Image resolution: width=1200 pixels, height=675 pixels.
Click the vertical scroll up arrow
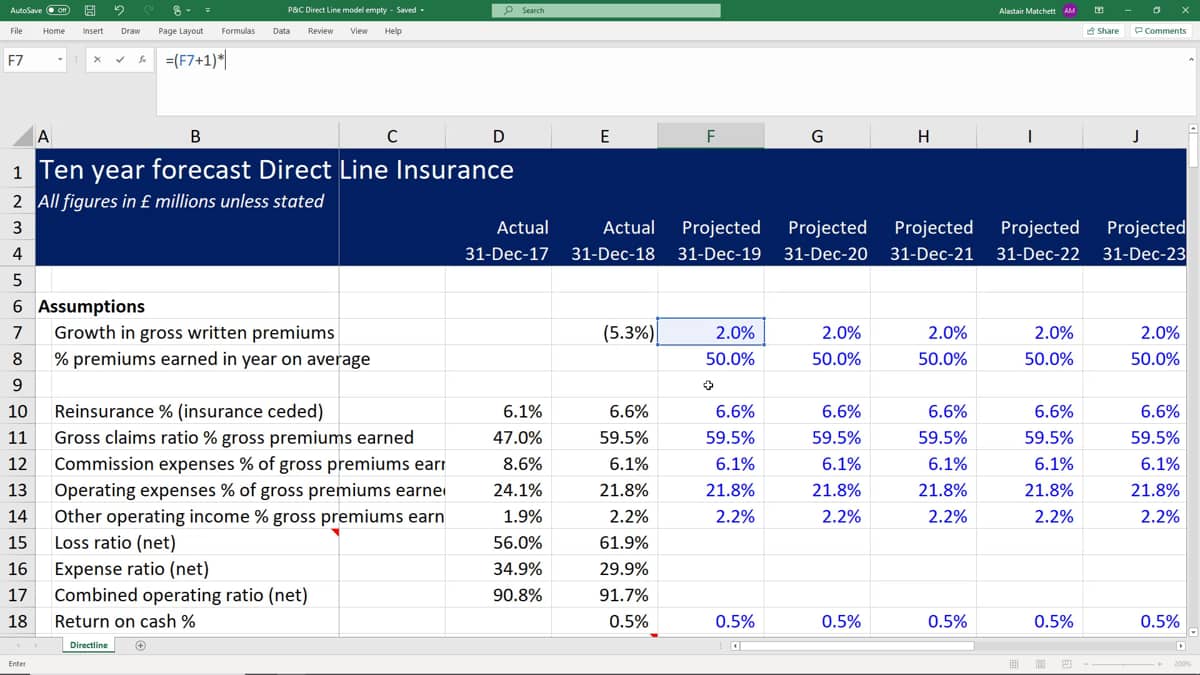1192,128
